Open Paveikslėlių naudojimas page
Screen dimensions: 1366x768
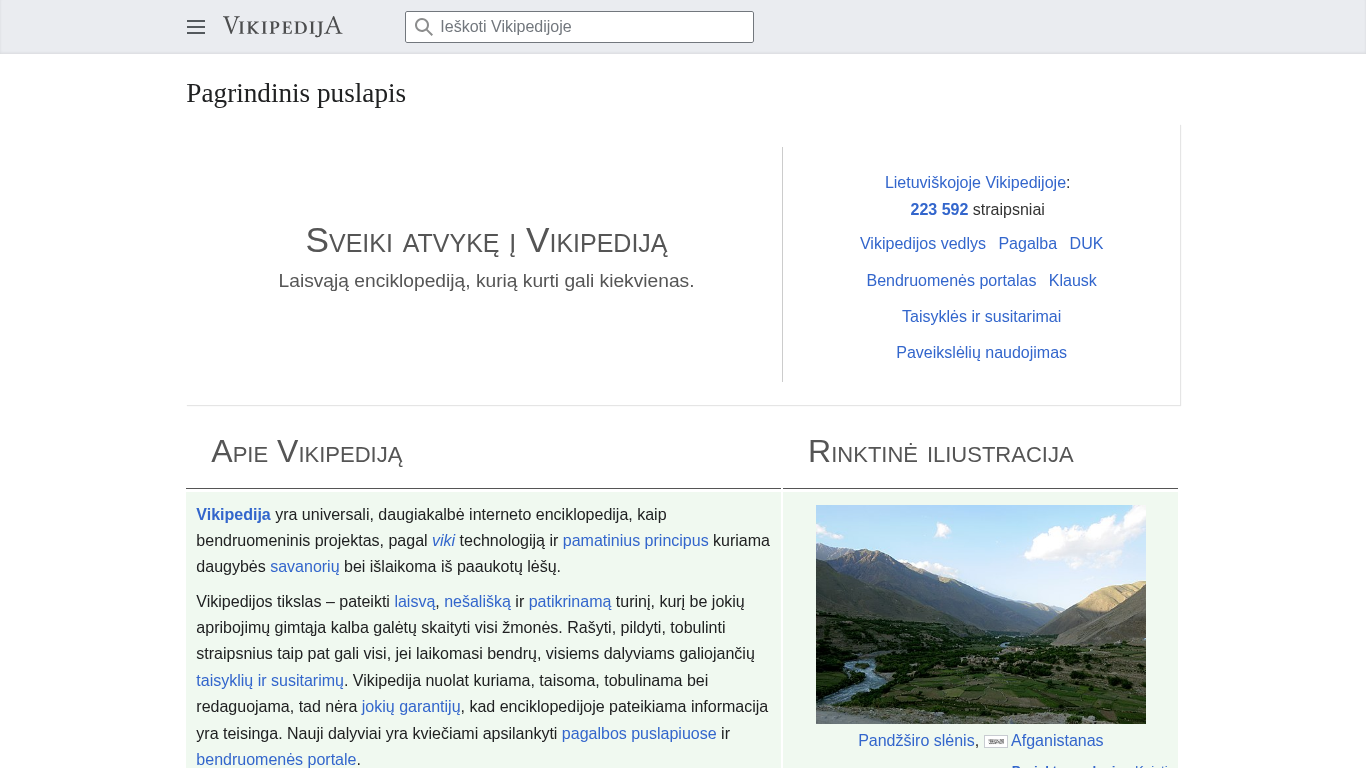click(981, 352)
